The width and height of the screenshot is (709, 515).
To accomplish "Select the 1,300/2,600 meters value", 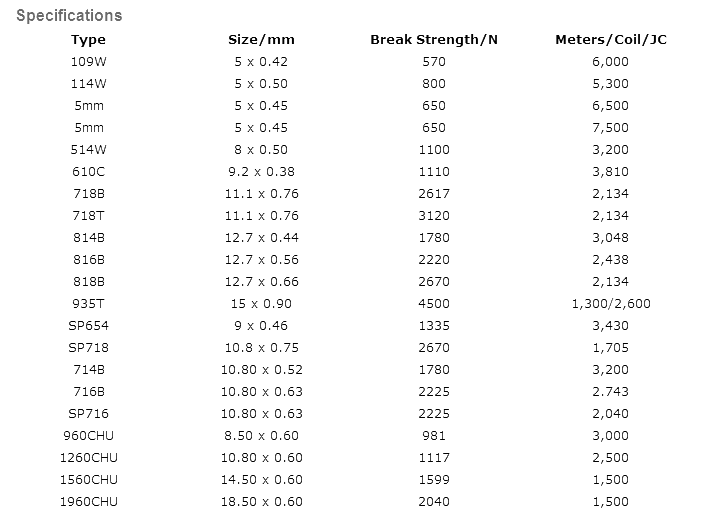I will pyautogui.click(x=611, y=304).
